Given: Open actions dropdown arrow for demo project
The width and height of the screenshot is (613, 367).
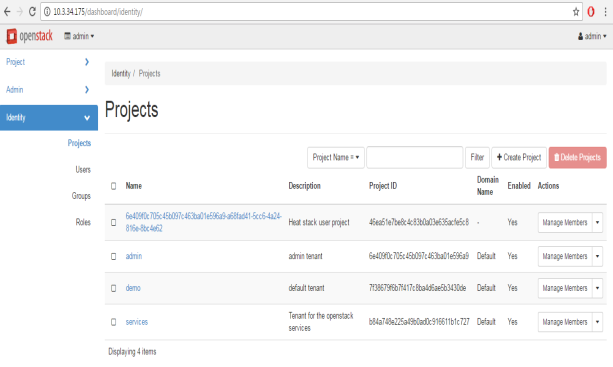Looking at the screenshot, I should (x=597, y=288).
